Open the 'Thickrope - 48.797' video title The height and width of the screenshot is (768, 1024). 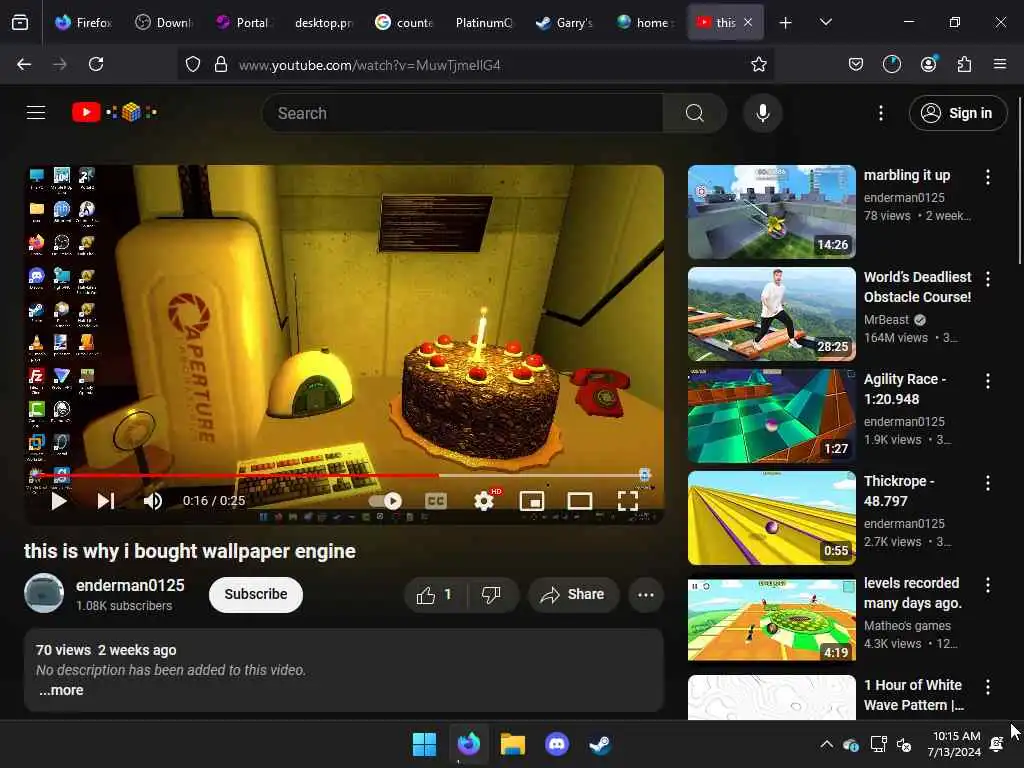pos(899,491)
